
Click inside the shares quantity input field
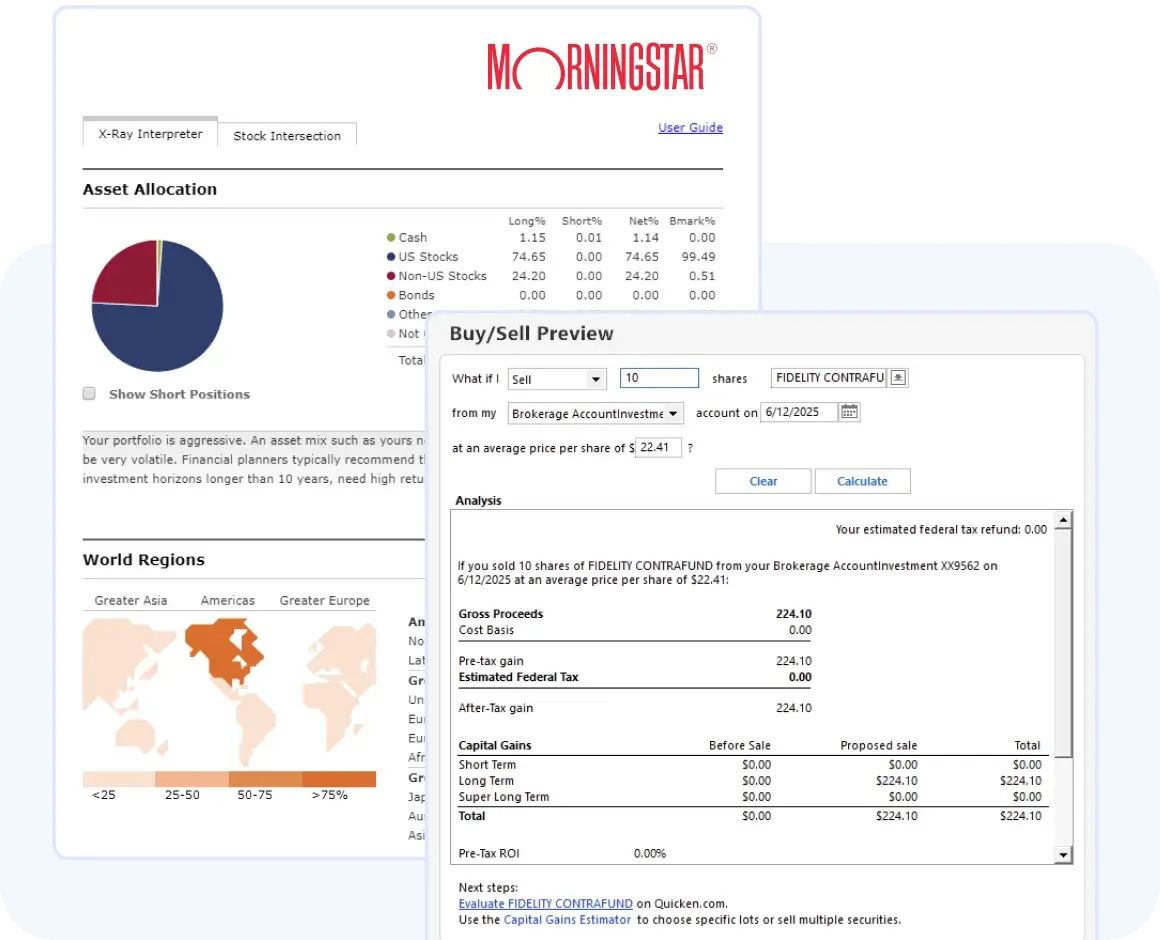(x=659, y=378)
